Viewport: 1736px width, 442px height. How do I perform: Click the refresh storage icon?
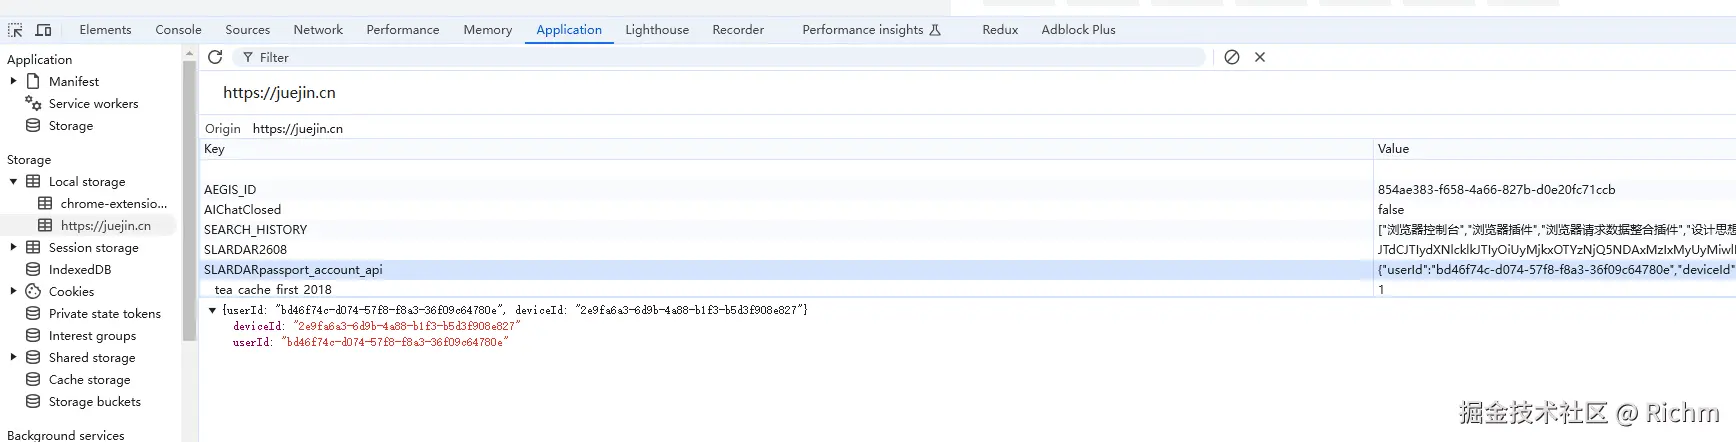coord(215,57)
